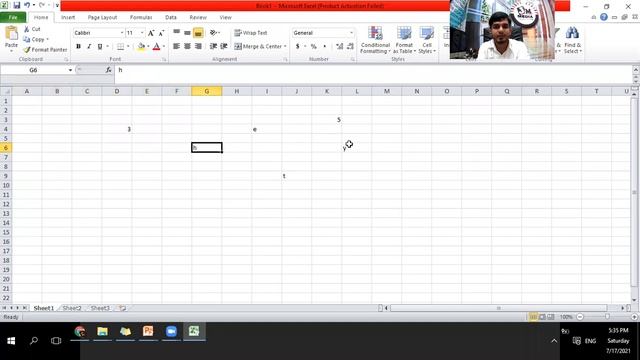Toggle the highlighted Bottom Align button
Screen dimensions: 640x360
[198, 33]
